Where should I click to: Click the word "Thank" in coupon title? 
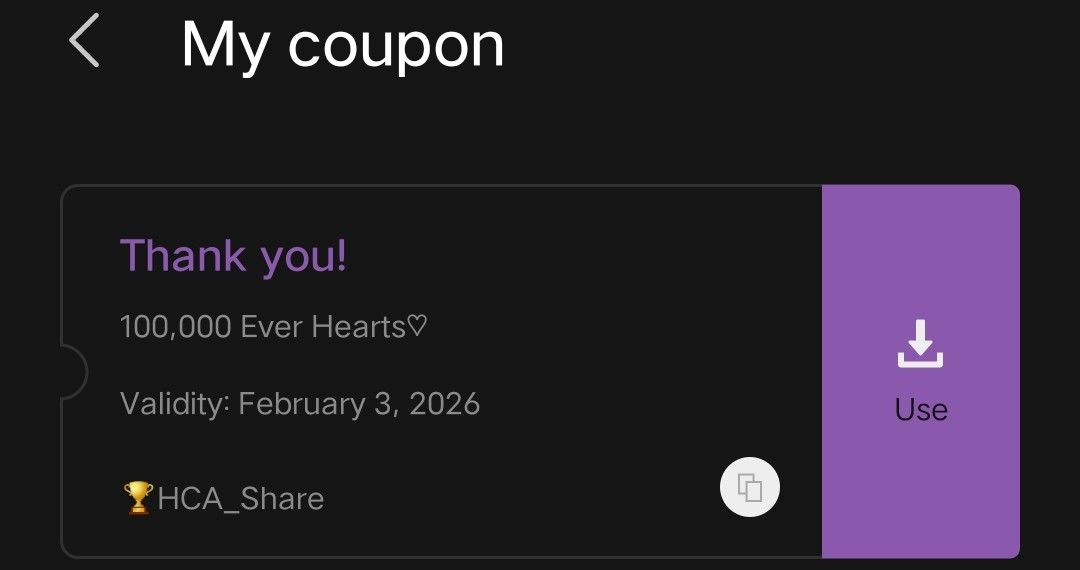click(x=183, y=256)
